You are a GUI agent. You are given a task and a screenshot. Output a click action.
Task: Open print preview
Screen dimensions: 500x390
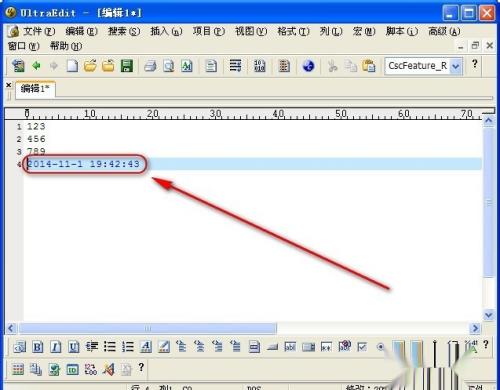coord(169,66)
